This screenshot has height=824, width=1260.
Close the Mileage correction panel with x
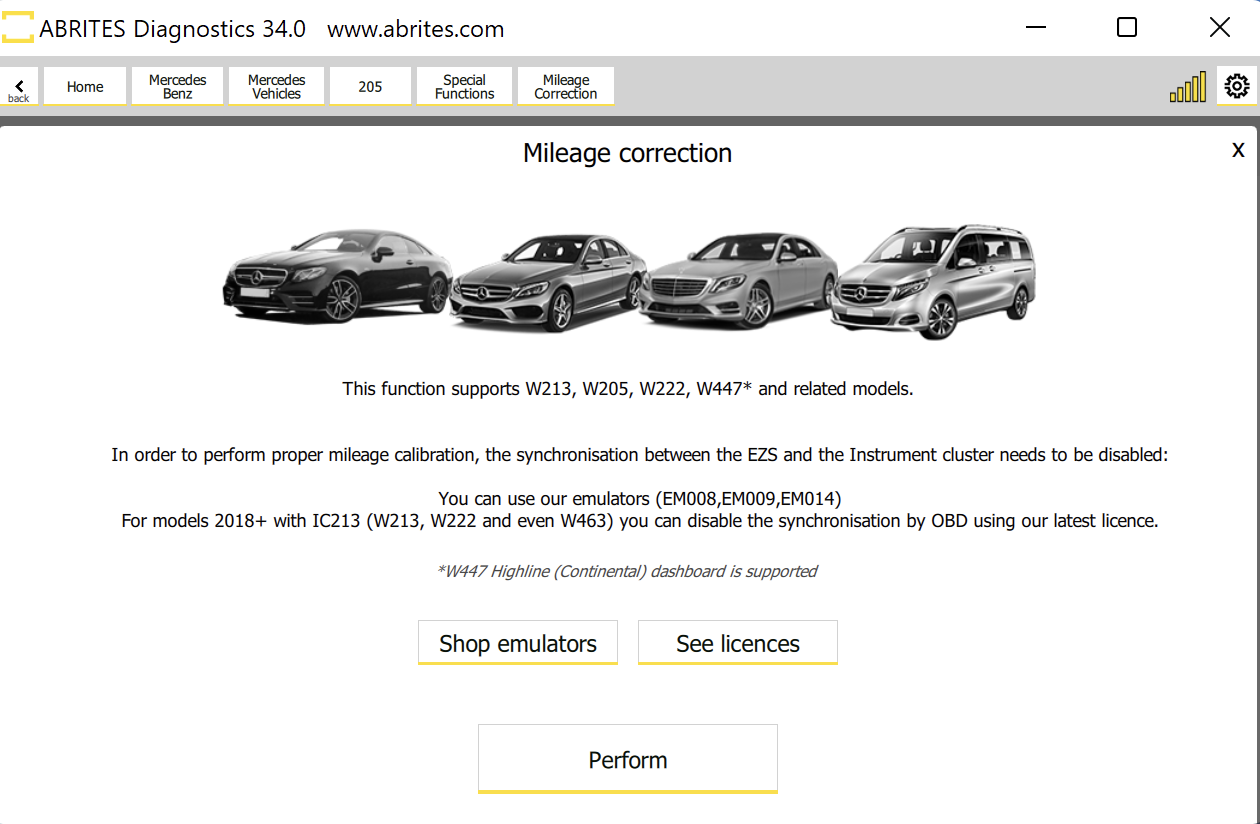coord(1238,150)
